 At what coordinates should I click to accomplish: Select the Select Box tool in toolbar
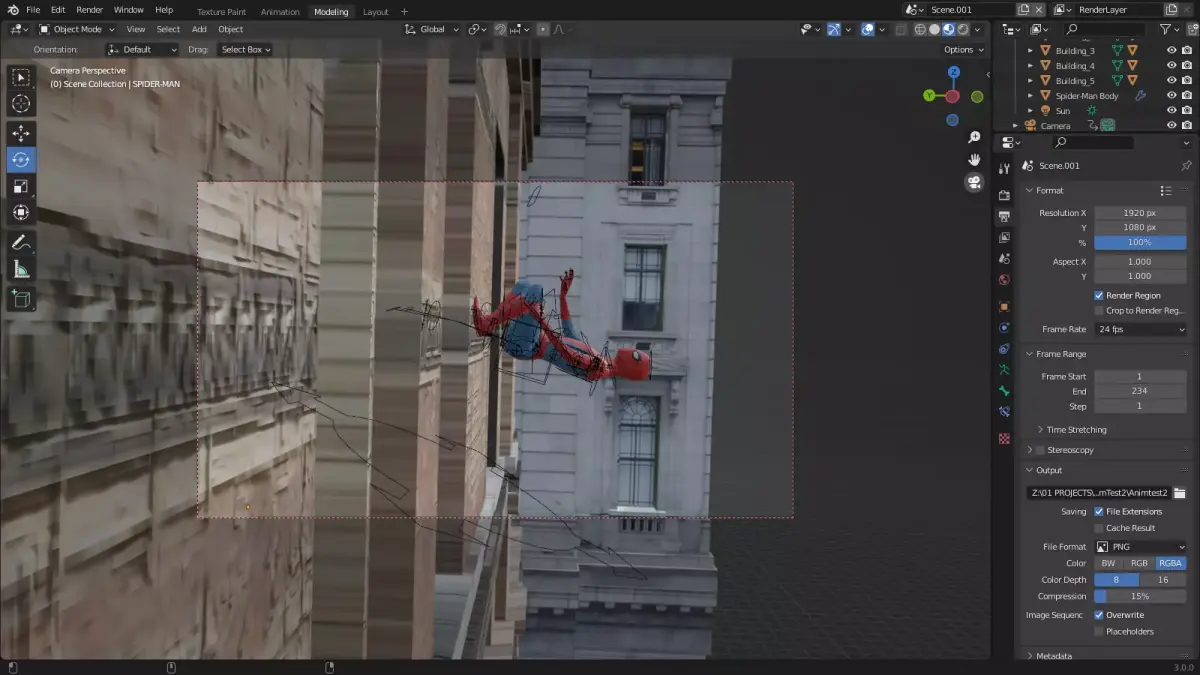(x=21, y=77)
